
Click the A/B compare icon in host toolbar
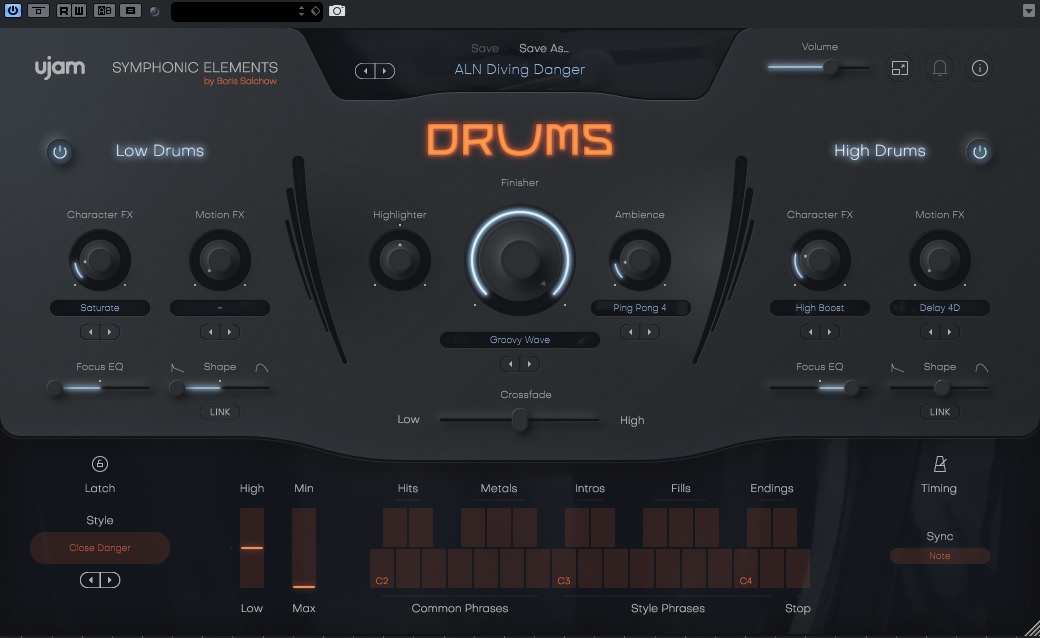click(x=104, y=11)
